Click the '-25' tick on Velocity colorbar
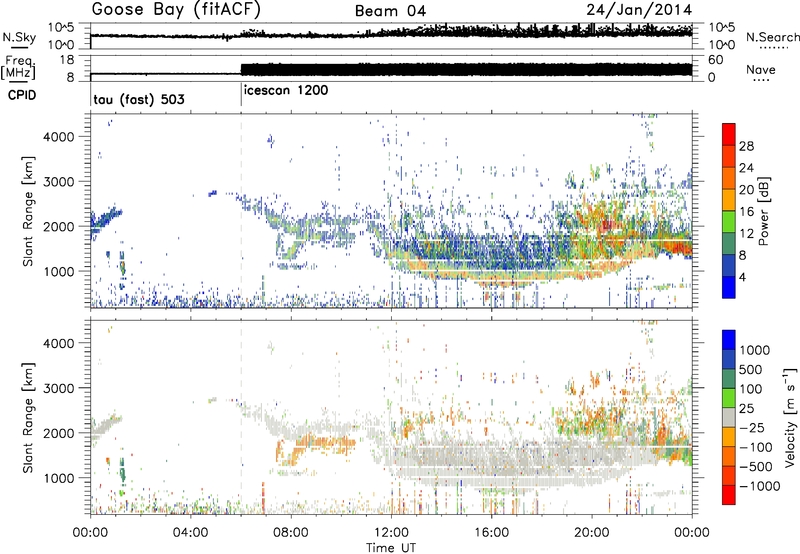Screen dimensions: 800x554 [753, 427]
